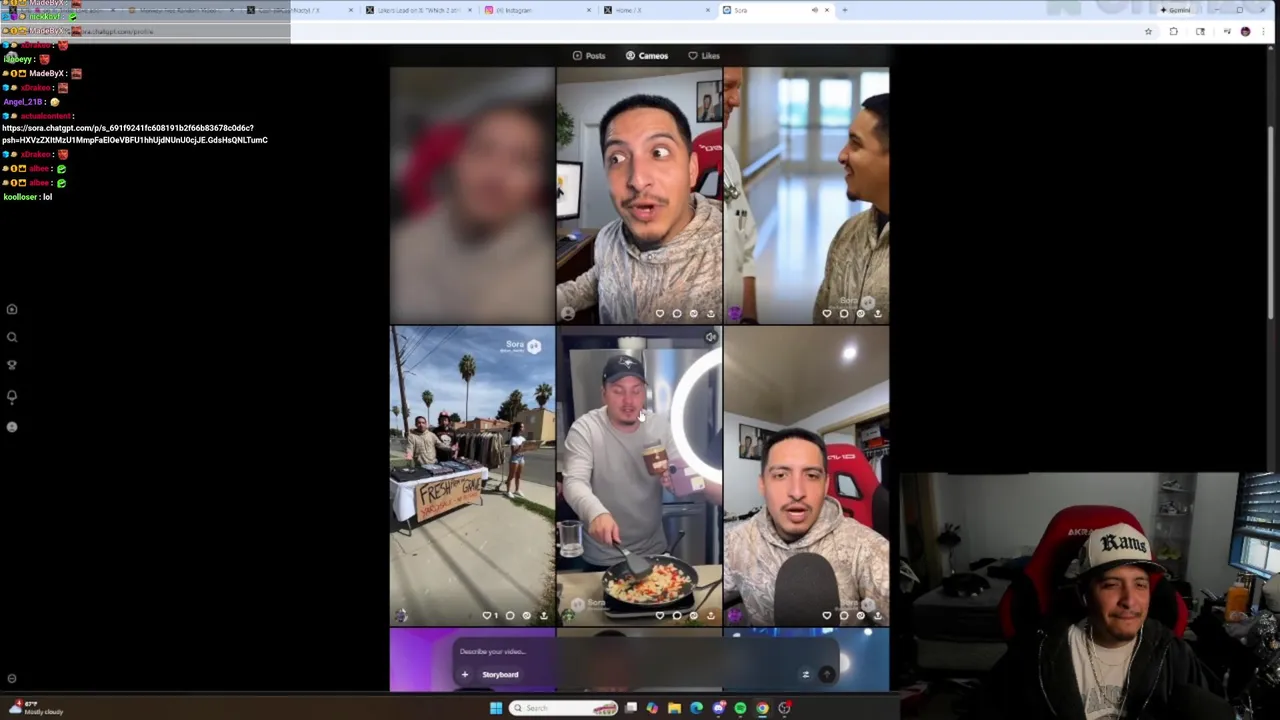Open the first Sora sidebar icon
This screenshot has width=1280, height=720.
click(12, 310)
